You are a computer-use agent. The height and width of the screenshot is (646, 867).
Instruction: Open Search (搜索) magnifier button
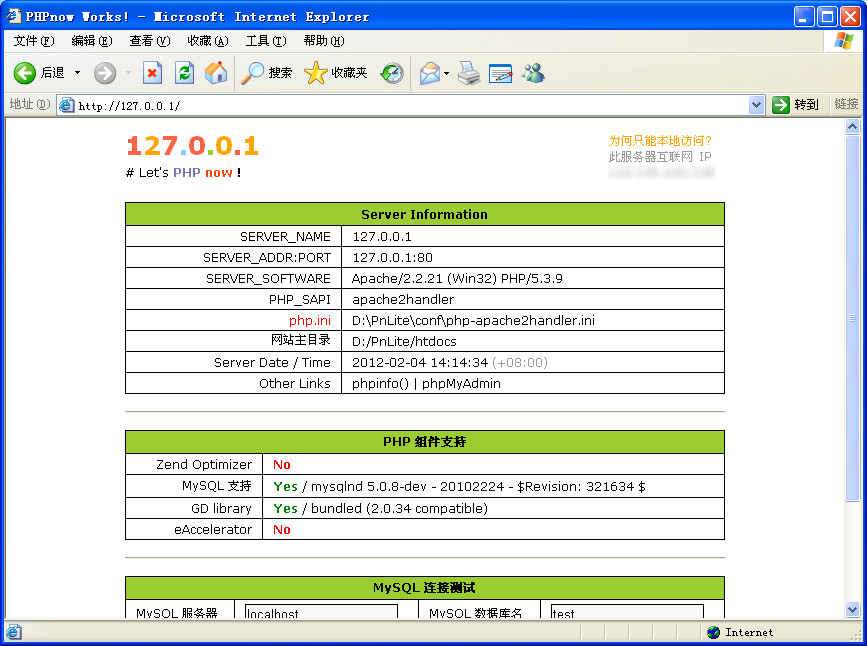point(267,73)
